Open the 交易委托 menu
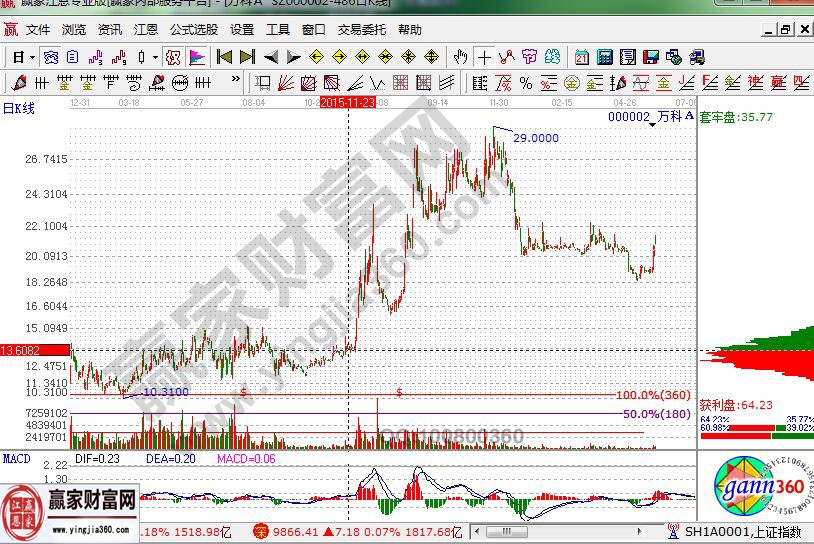The width and height of the screenshot is (814, 544). pos(361,30)
